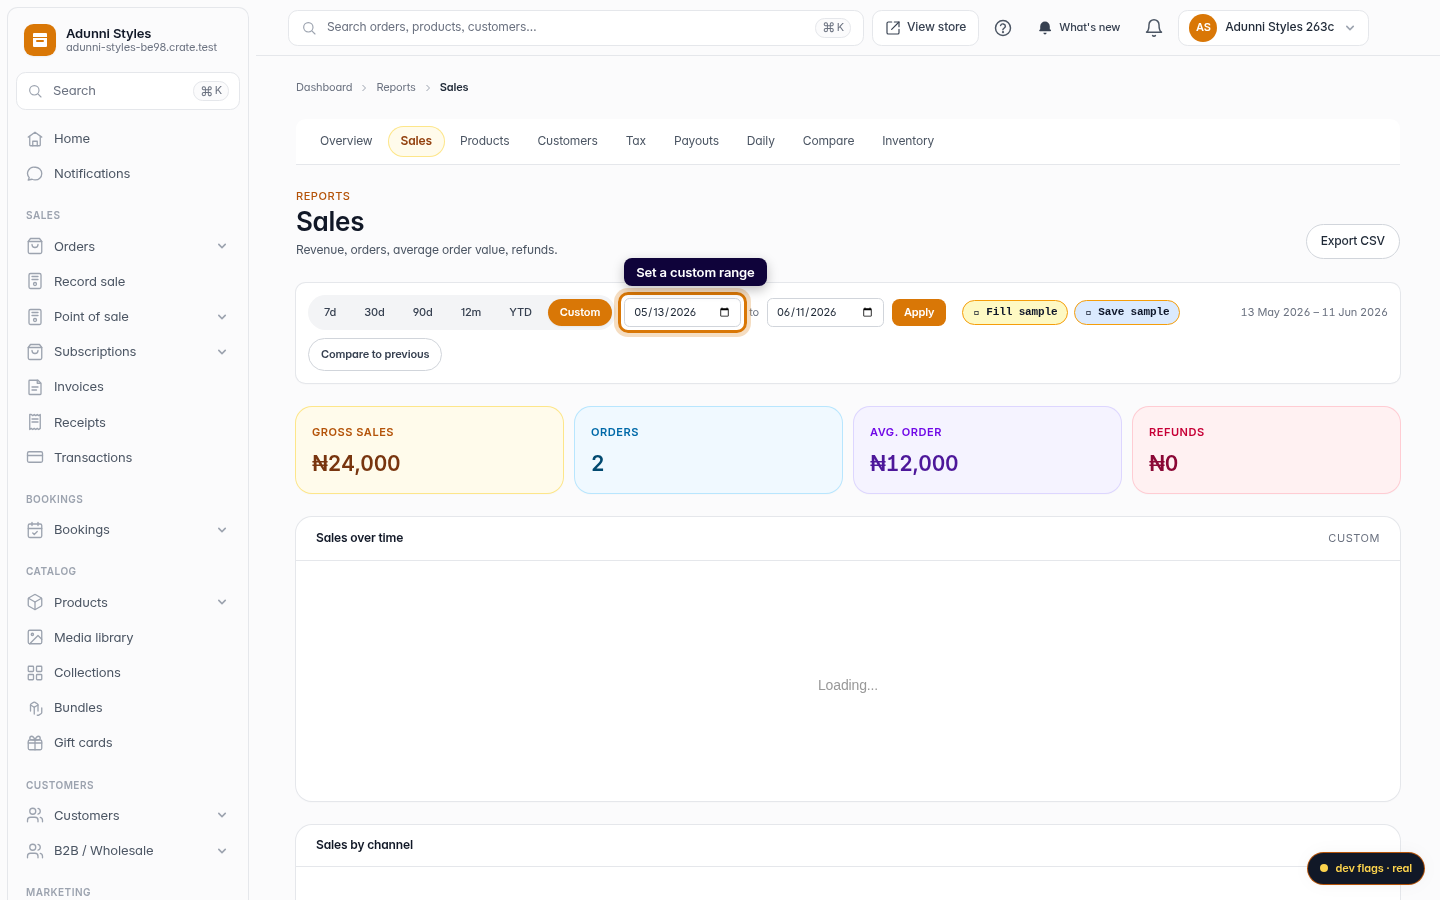
Task: Switch to the Payouts tab
Action: click(x=696, y=142)
